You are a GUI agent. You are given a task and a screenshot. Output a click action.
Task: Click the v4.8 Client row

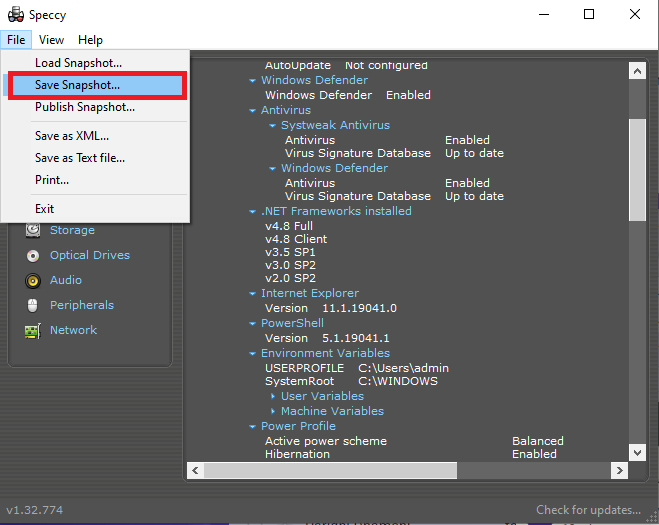(x=296, y=239)
